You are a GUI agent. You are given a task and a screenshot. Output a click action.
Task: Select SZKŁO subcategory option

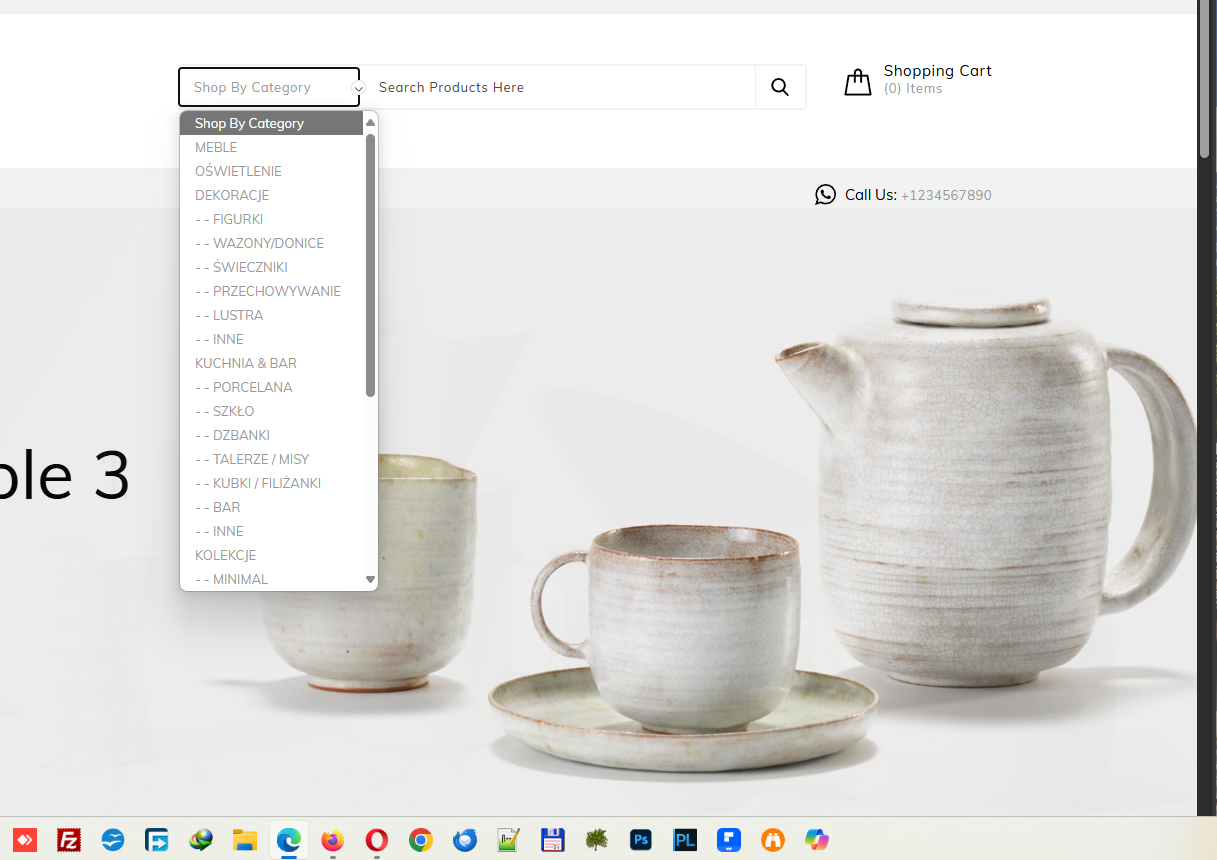[x=271, y=411]
